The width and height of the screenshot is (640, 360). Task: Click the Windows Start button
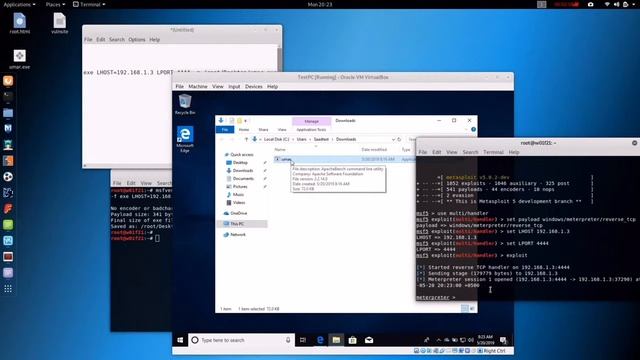coord(180,340)
